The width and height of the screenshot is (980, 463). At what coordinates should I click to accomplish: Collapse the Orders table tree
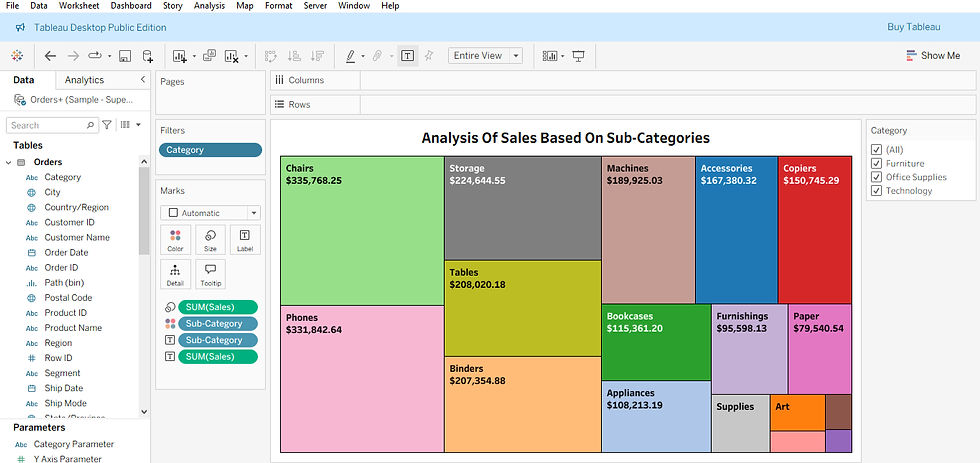pyautogui.click(x=9, y=162)
